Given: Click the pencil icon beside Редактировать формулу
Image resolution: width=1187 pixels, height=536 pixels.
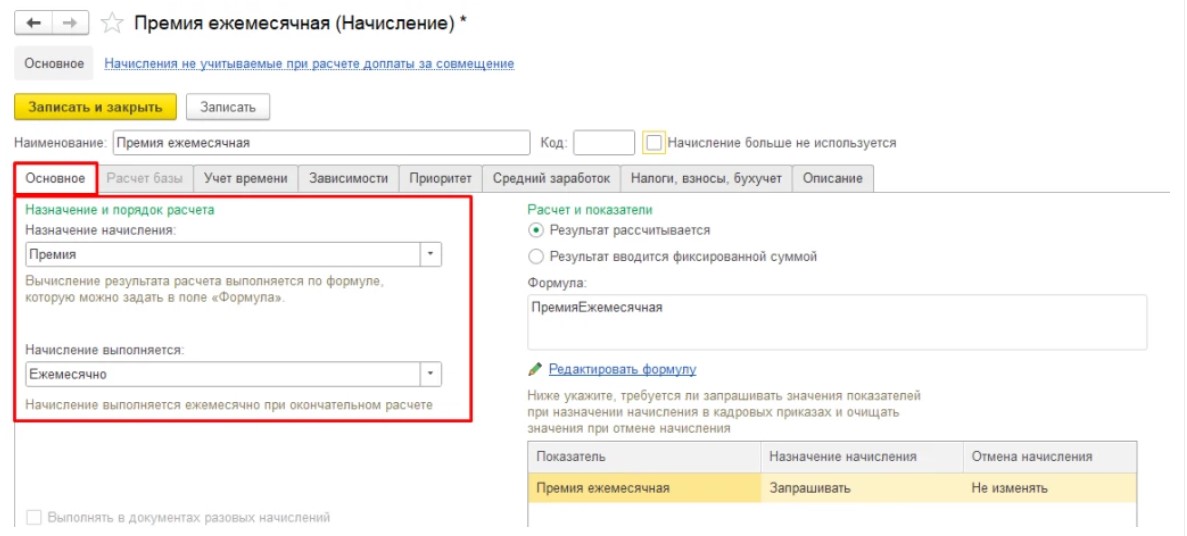Looking at the screenshot, I should click(535, 369).
